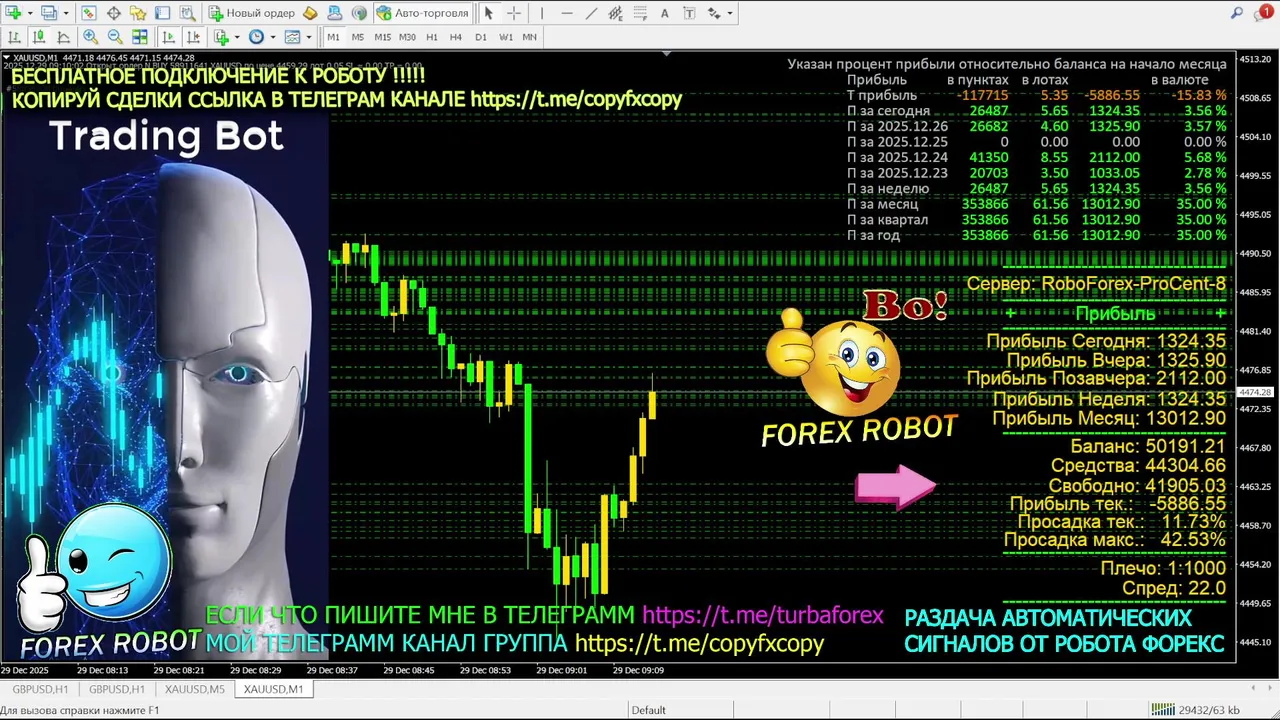Select the text A tool

point(665,13)
